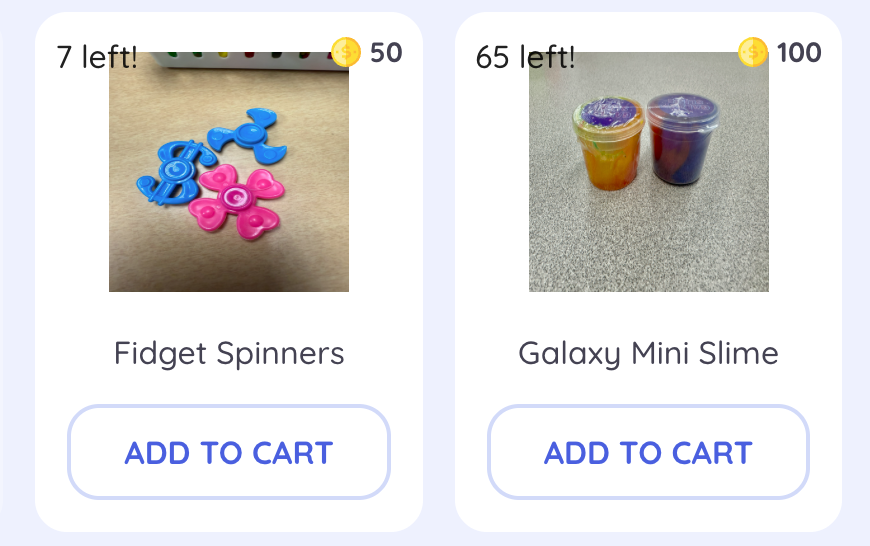870x546 pixels.
Task: Click the gold coin icon beside price 100
Action: point(752,52)
